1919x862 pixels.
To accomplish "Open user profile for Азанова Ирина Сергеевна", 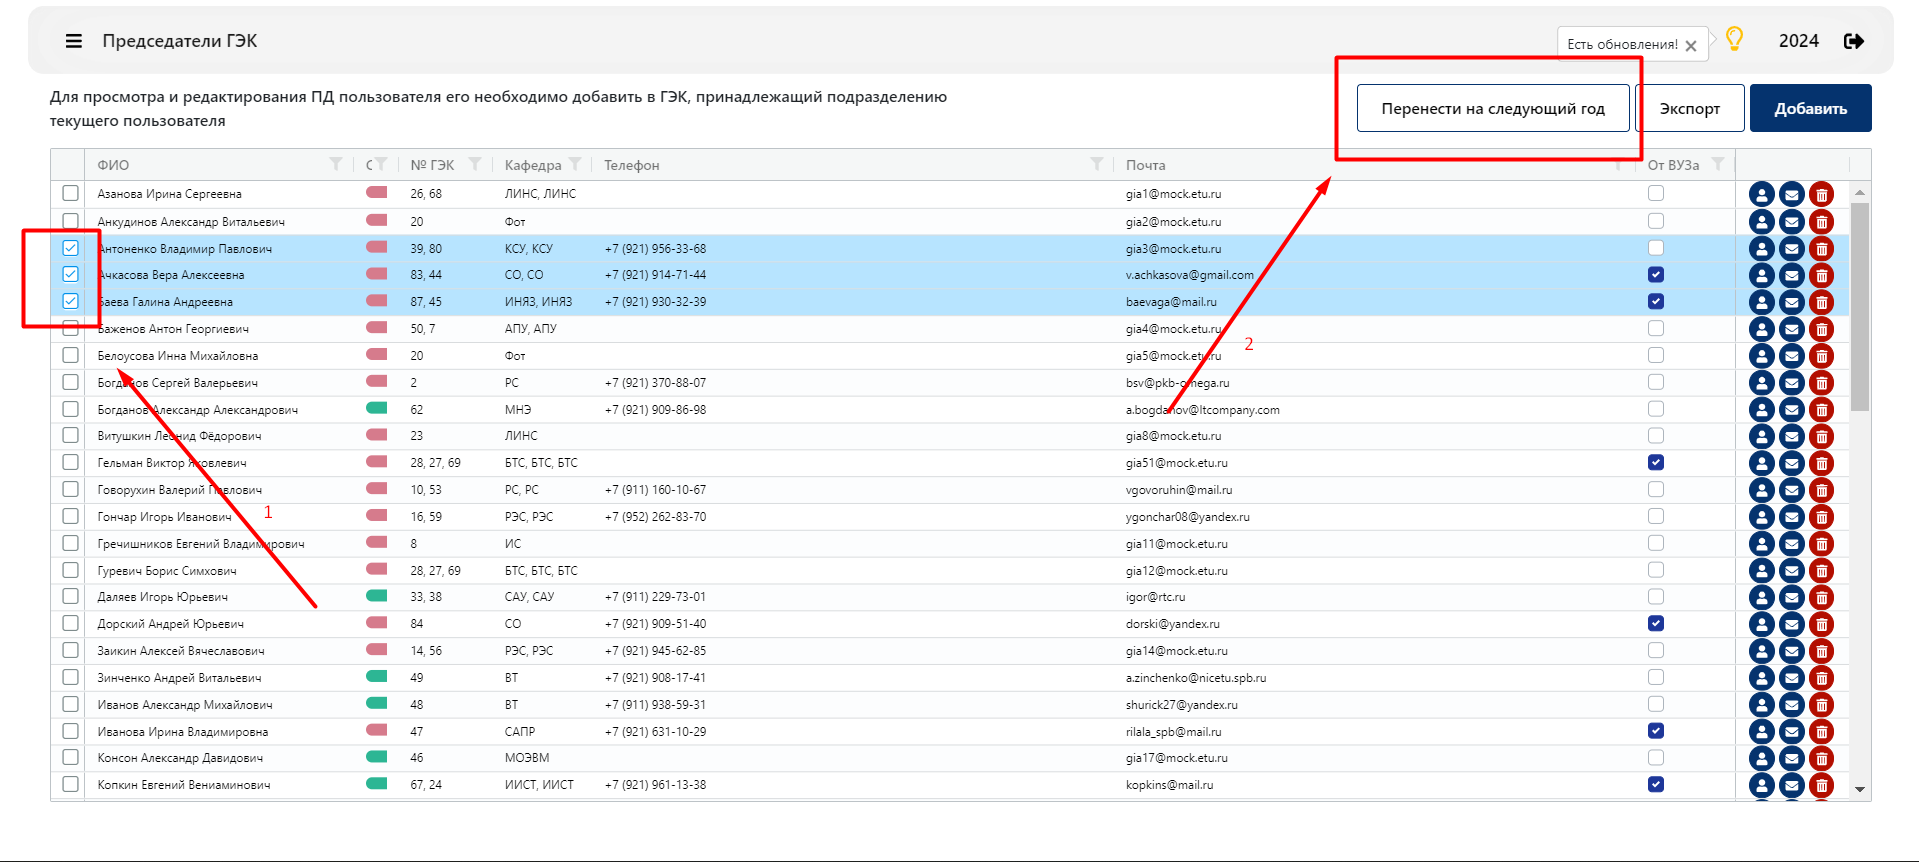I will 1761,195.
